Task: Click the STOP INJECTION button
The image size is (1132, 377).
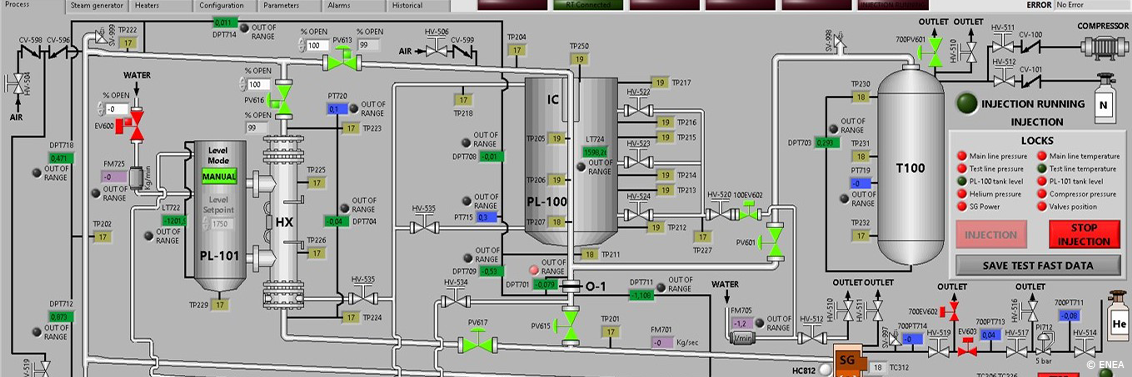Action: [1084, 235]
